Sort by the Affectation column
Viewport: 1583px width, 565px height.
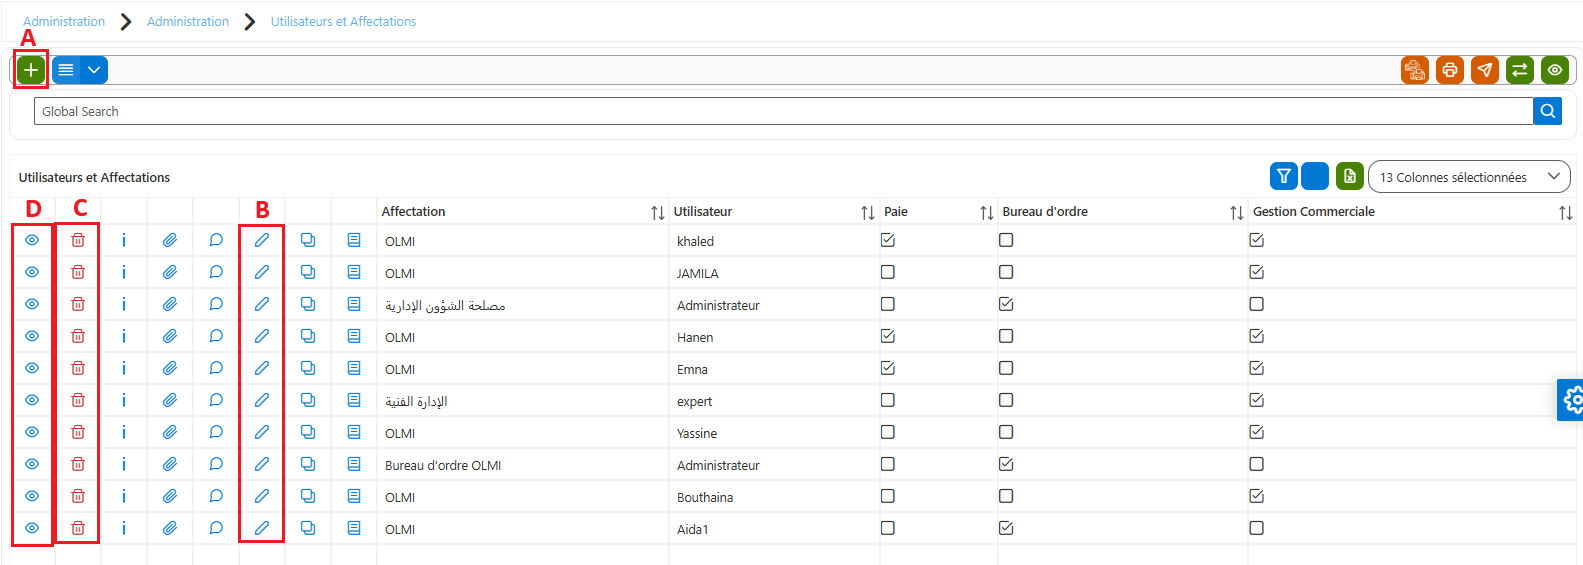click(x=657, y=212)
